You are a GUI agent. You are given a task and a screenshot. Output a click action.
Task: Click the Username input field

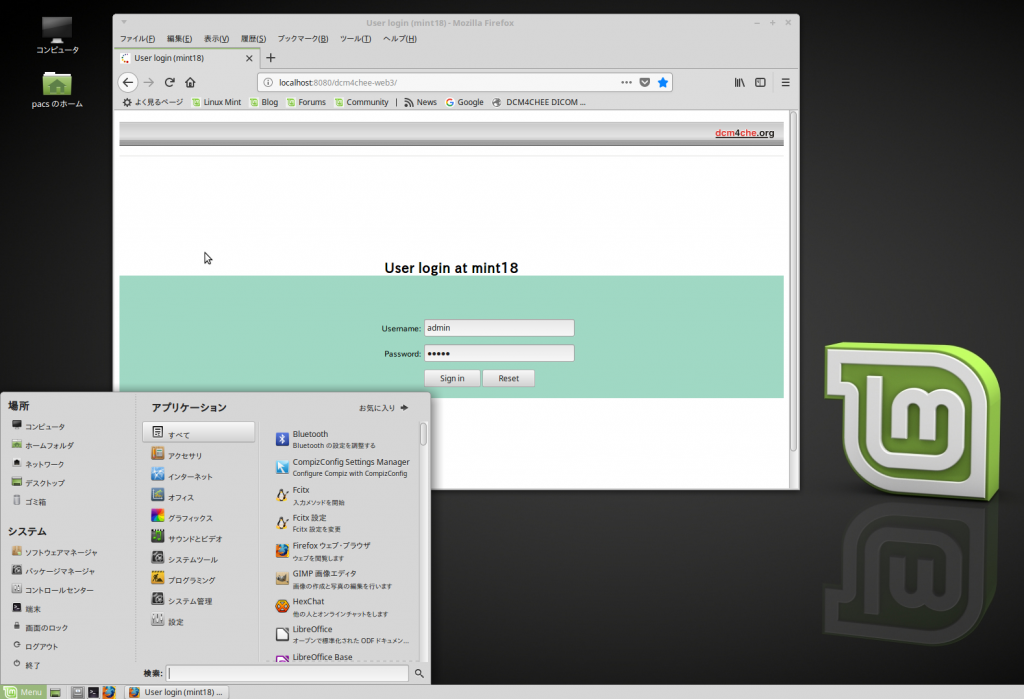point(499,328)
